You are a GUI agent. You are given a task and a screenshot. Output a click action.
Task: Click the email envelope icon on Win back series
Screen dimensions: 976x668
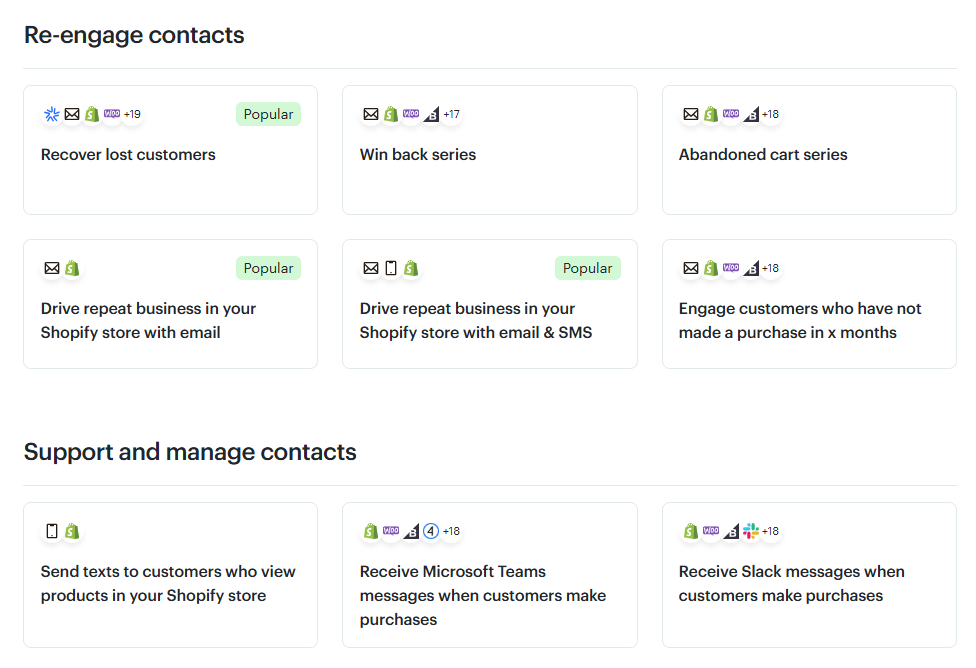point(371,114)
